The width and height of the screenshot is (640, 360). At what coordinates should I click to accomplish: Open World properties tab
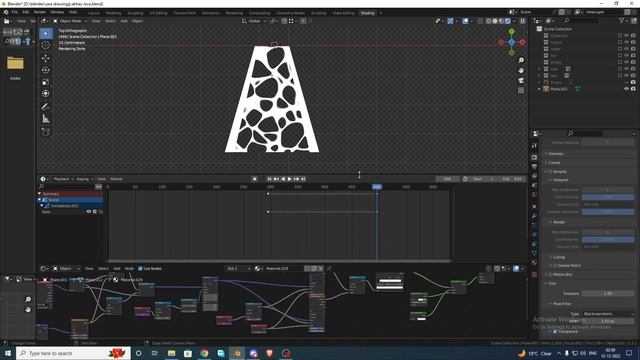pos(534,195)
